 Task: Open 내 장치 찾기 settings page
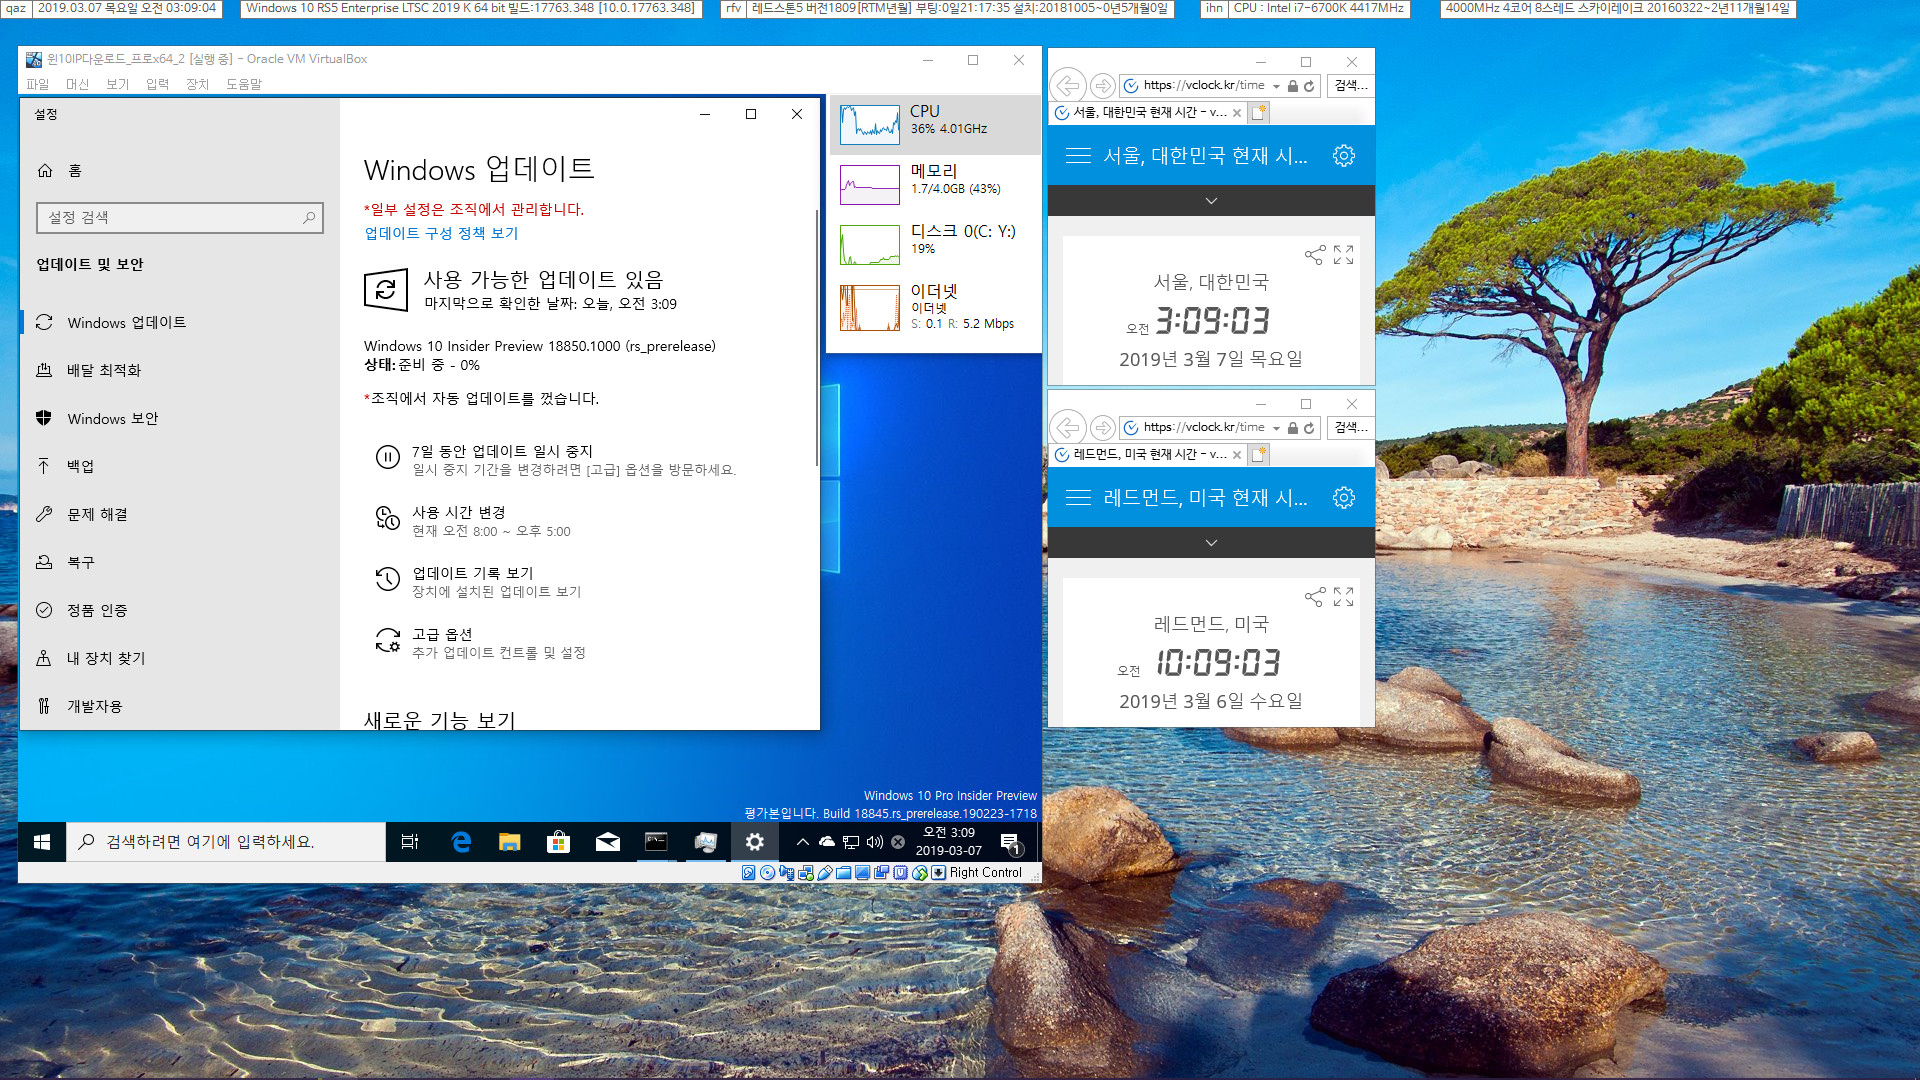point(180,658)
